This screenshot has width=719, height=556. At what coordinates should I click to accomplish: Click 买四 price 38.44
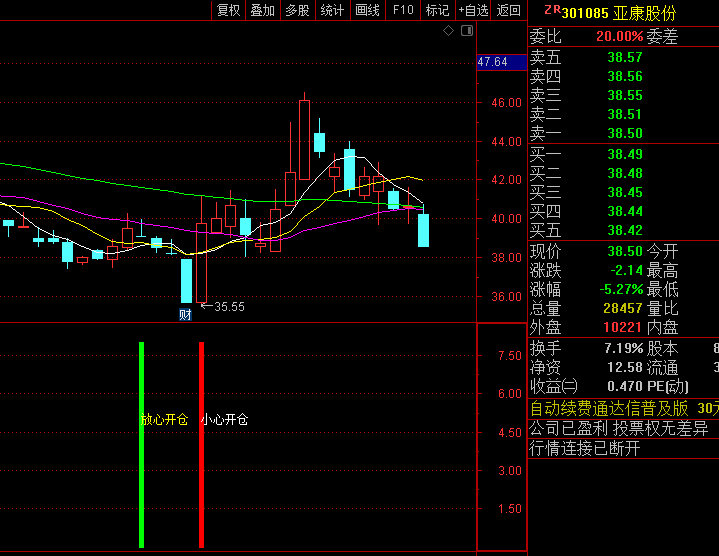[x=625, y=211]
